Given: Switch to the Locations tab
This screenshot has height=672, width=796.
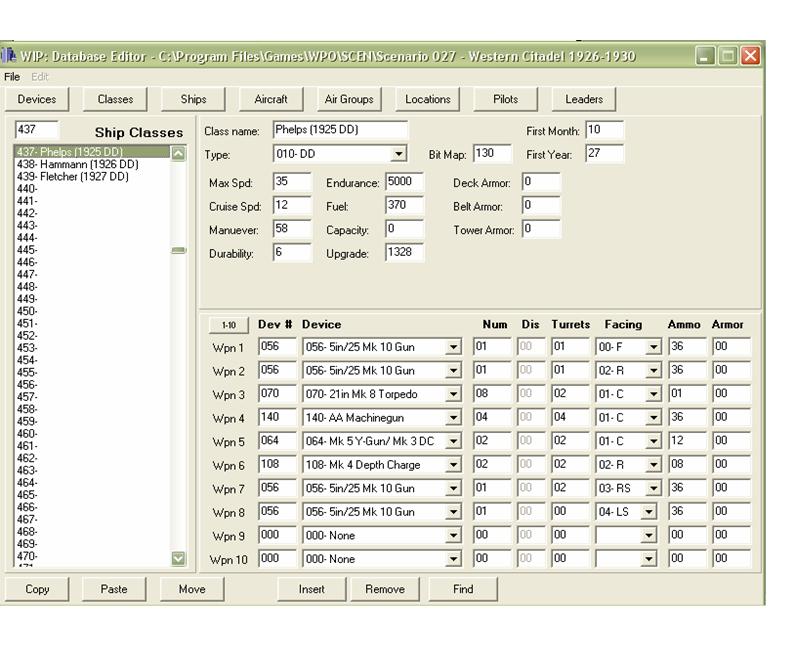Looking at the screenshot, I should [x=427, y=99].
